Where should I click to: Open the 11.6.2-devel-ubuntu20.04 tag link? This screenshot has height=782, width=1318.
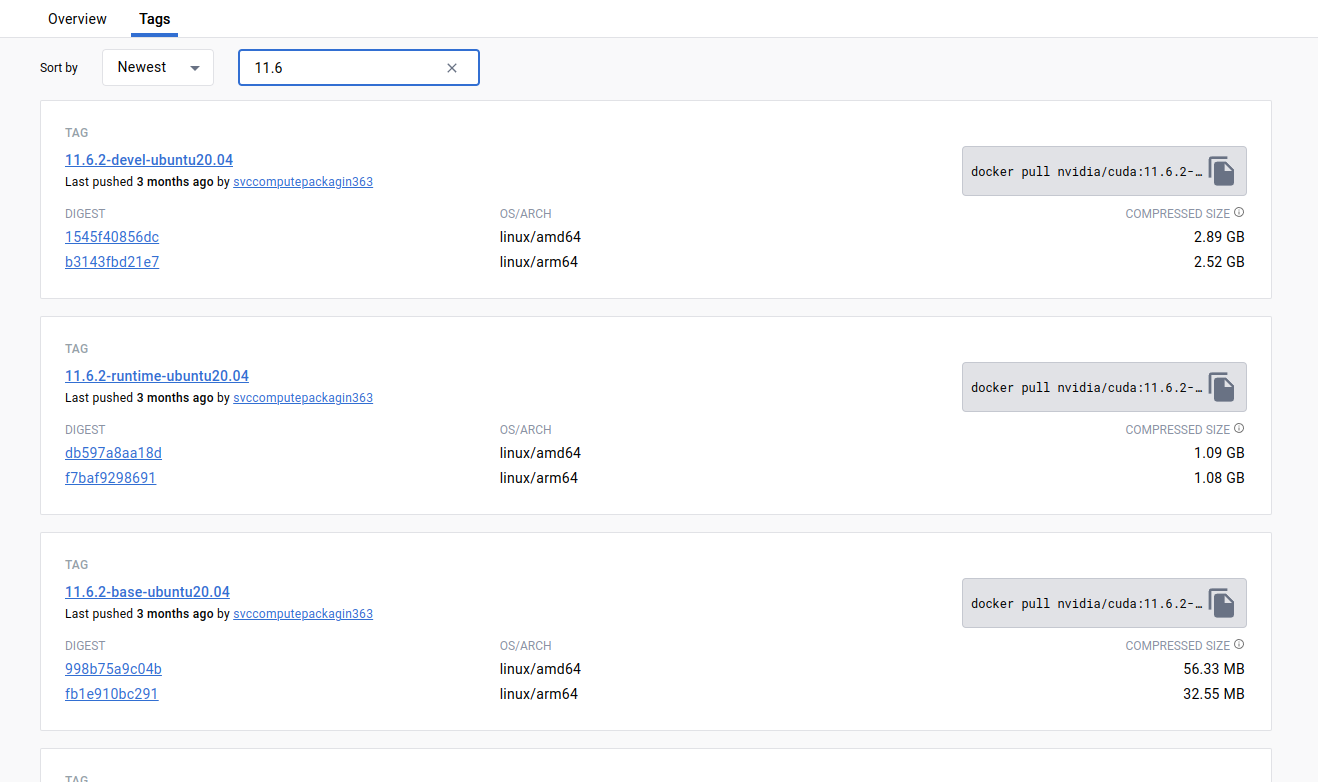[x=149, y=160]
